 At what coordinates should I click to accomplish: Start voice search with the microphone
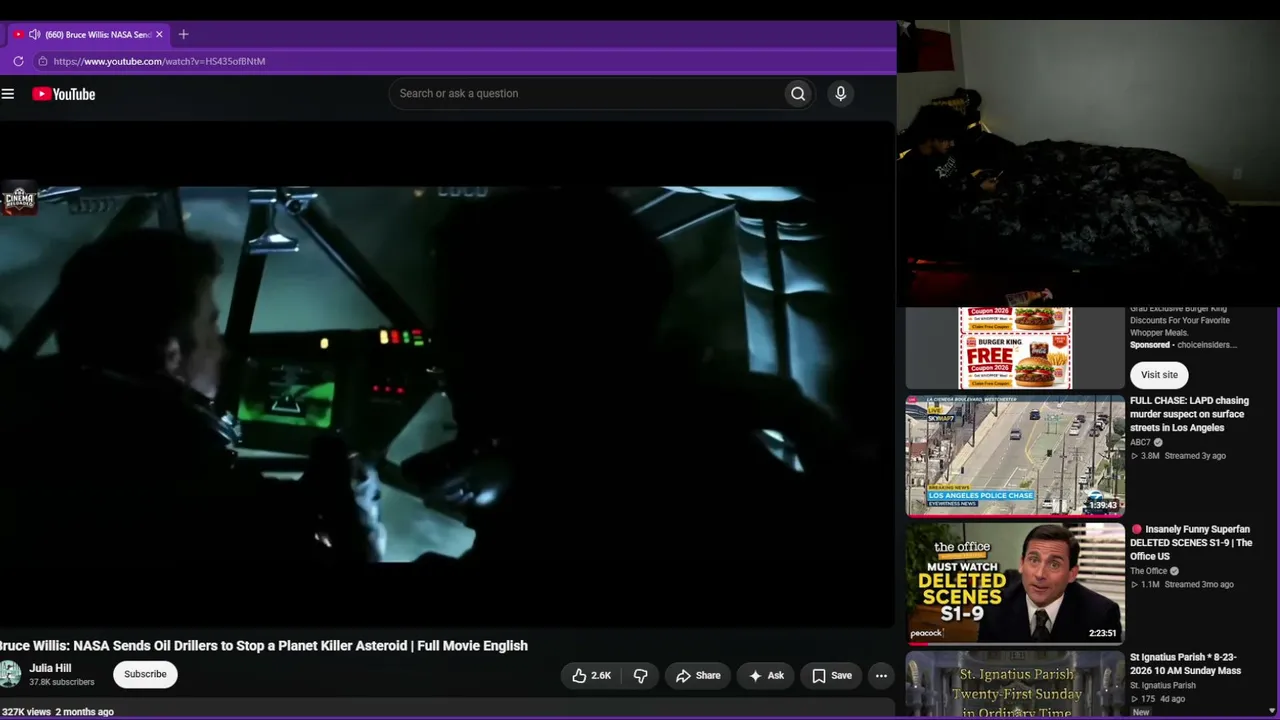[x=840, y=94]
